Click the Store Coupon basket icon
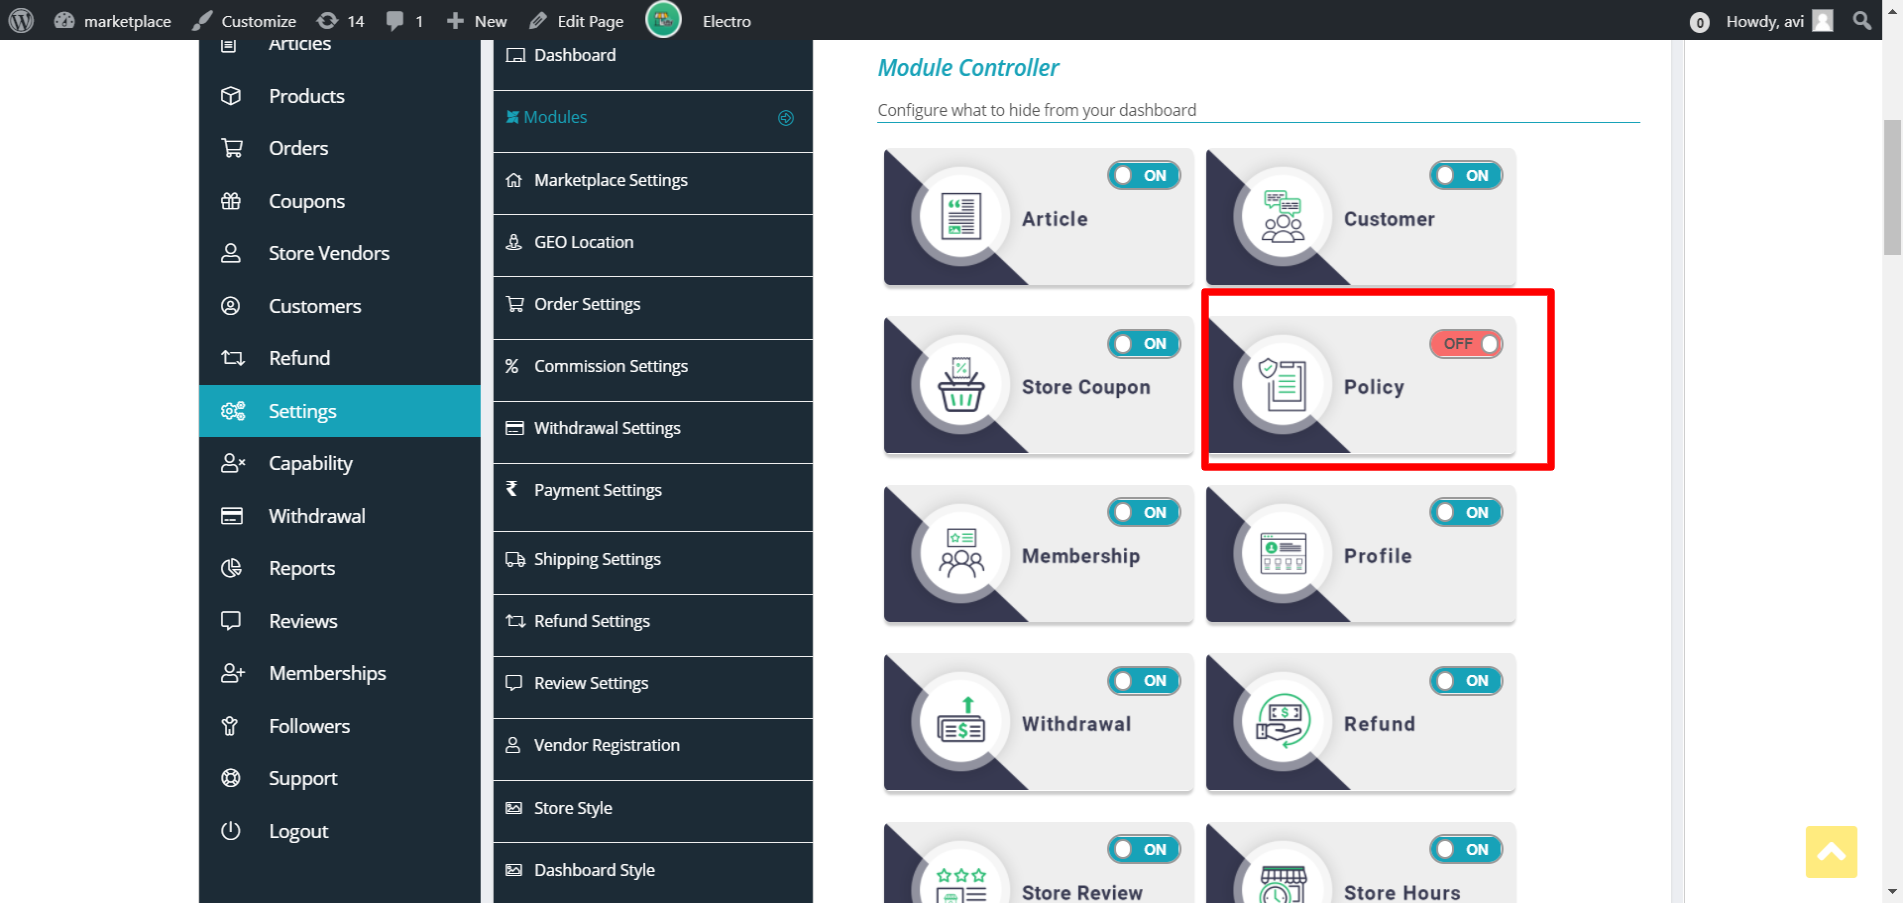Screen dimensions: 1903x903 point(961,385)
